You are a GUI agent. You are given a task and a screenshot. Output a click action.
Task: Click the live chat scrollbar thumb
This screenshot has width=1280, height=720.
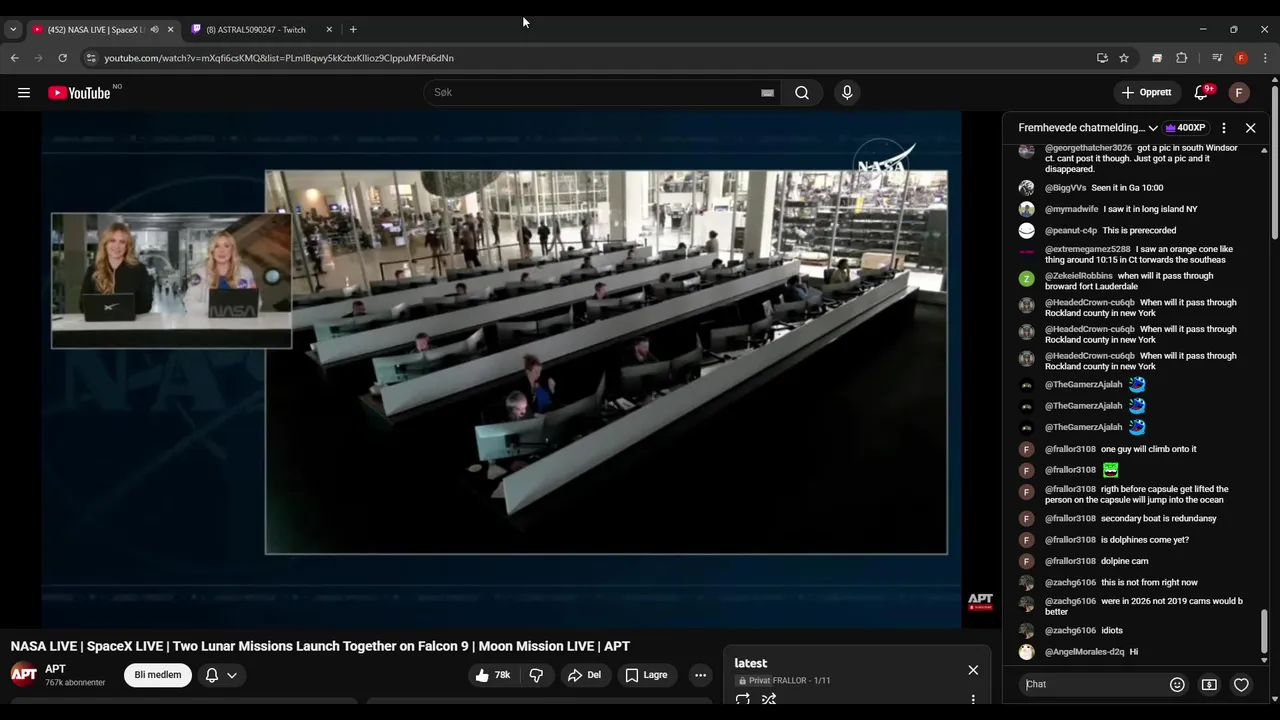tap(1264, 629)
